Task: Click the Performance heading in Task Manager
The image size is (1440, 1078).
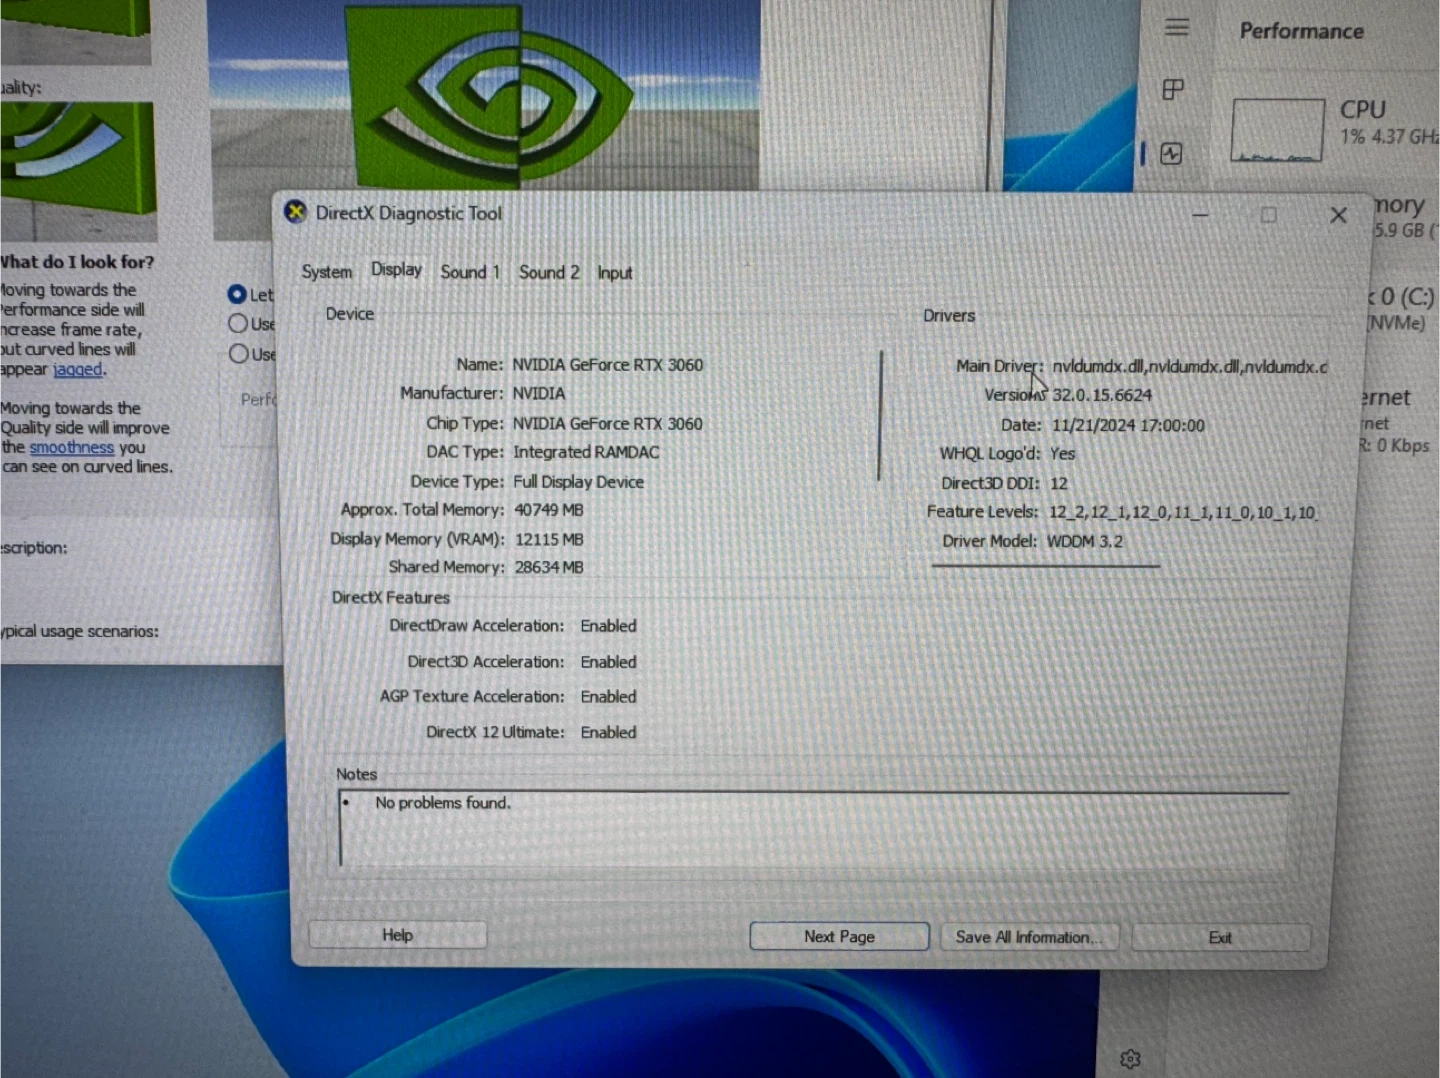Action: pyautogui.click(x=1301, y=31)
